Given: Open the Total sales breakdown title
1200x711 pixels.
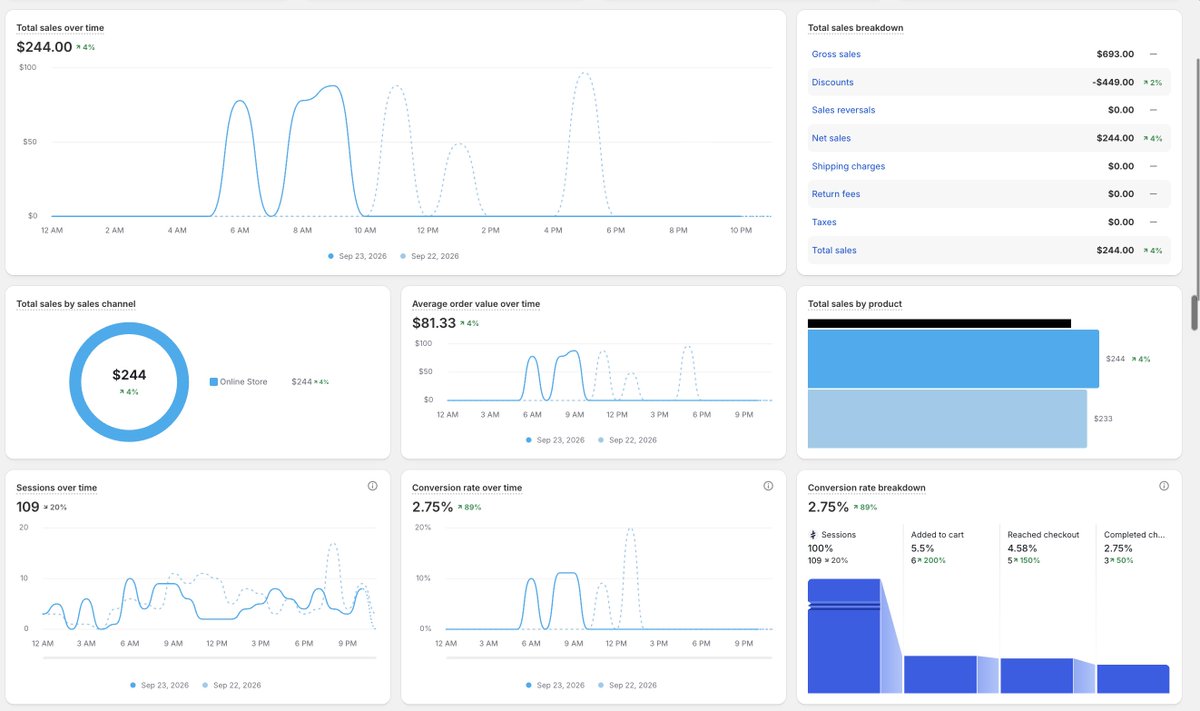Looking at the screenshot, I should (855, 28).
